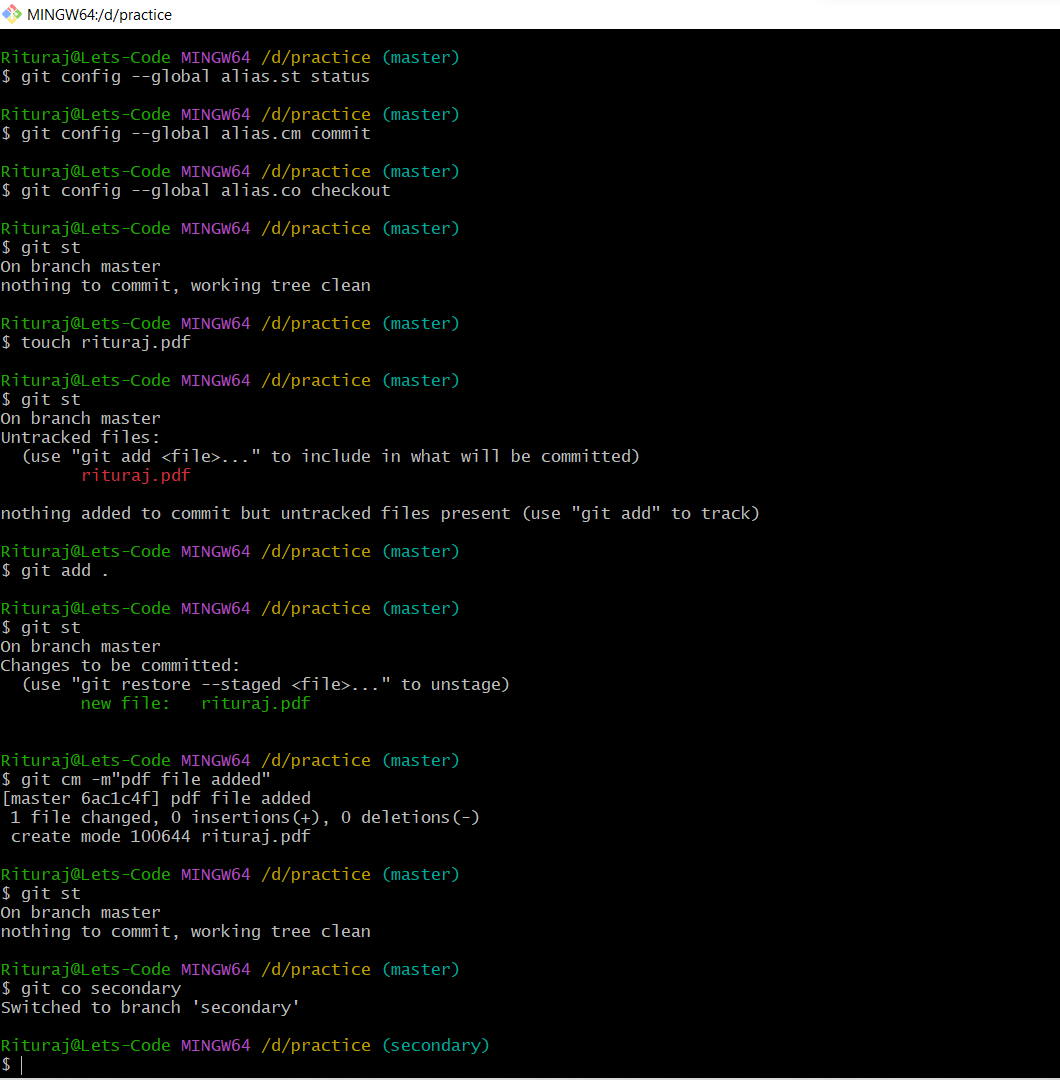The height and width of the screenshot is (1080, 1060).
Task: Select the 'git config --global alias.co checkout' command
Action: pyautogui.click(x=205, y=191)
